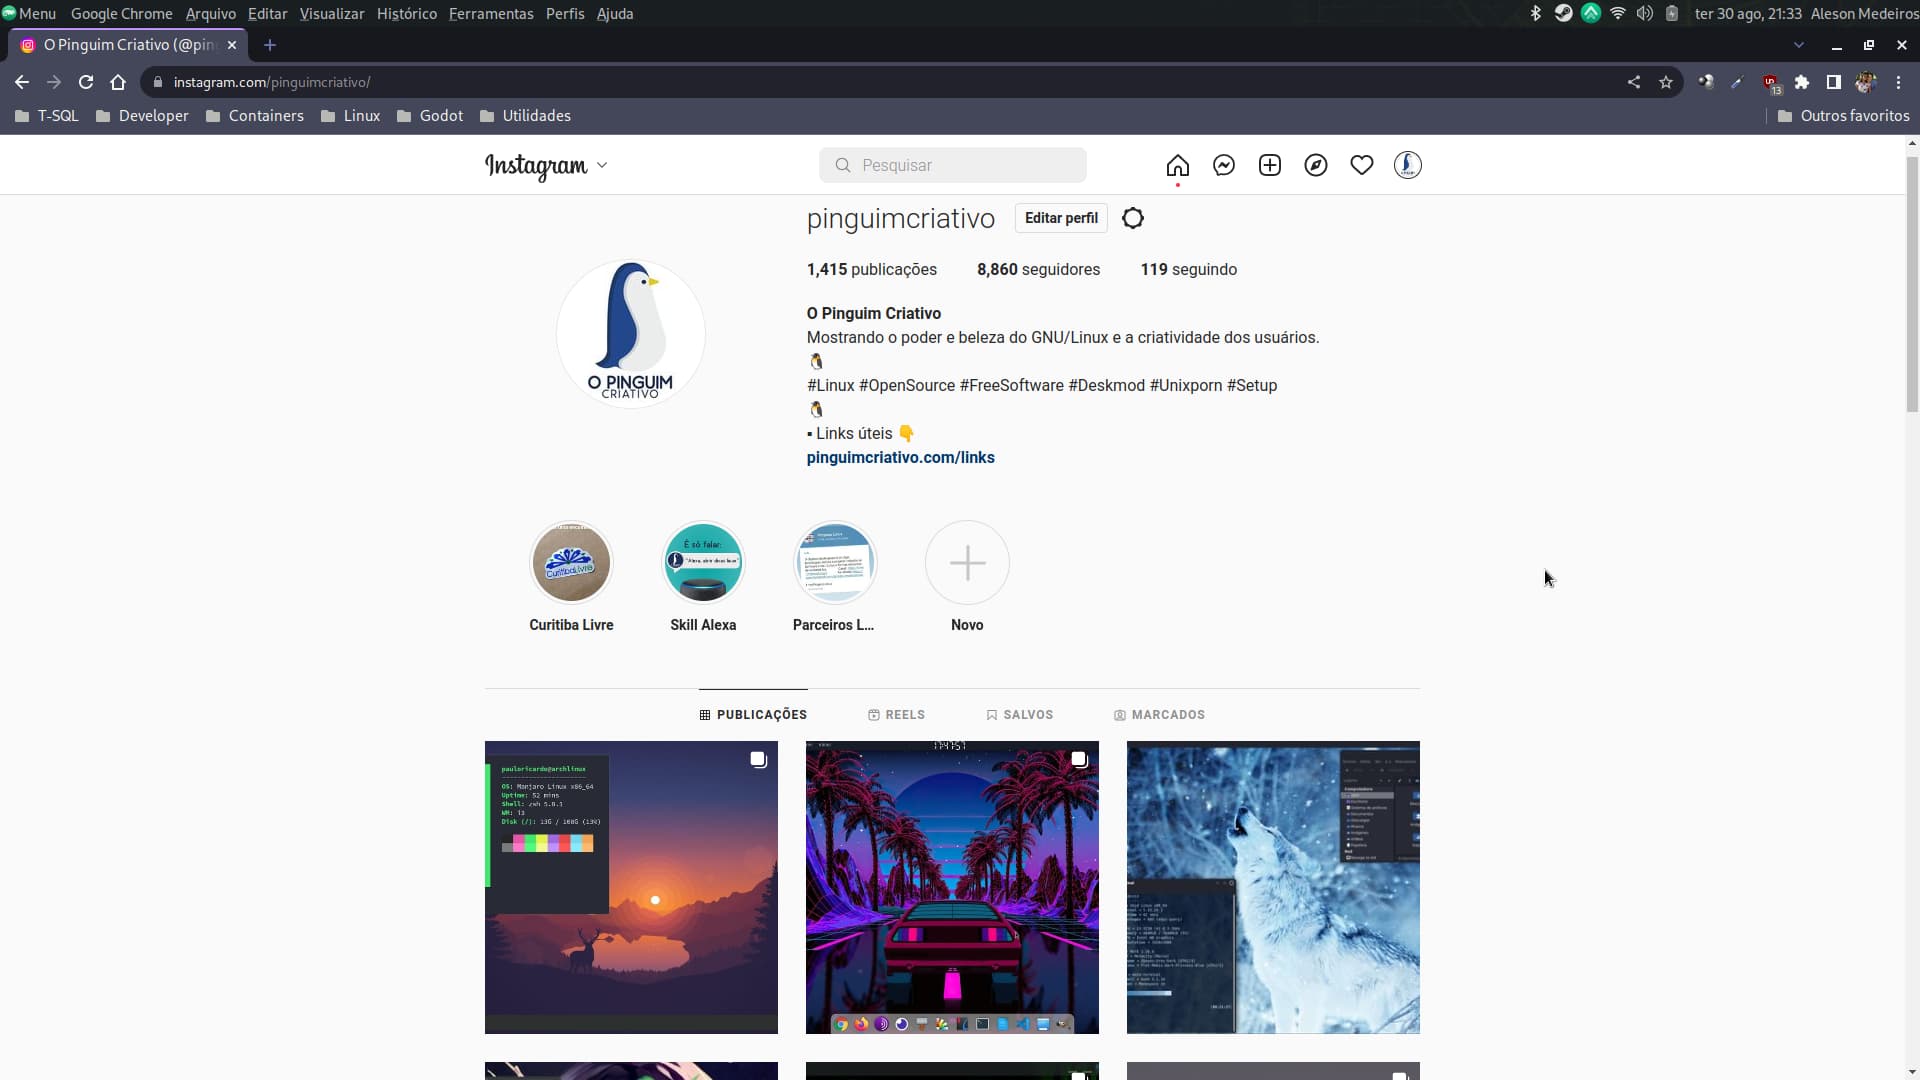Open synthwave car palm trees post
Viewport: 1920px width, 1080px height.
pyautogui.click(x=952, y=887)
